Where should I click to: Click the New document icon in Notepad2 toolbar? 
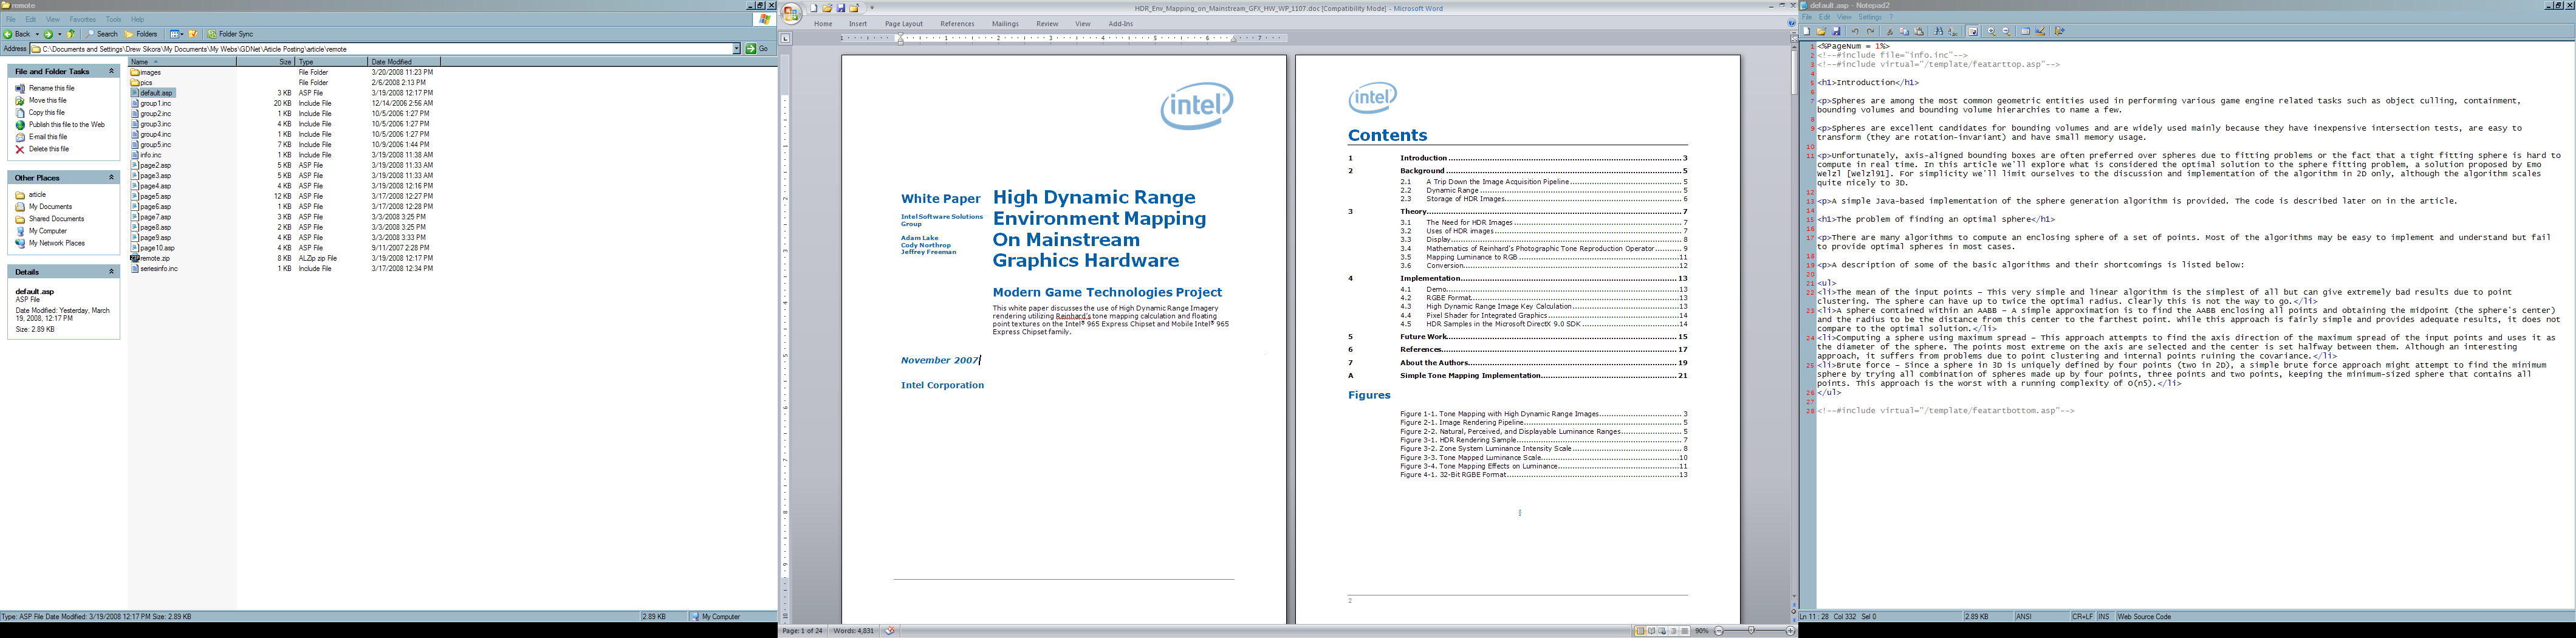1807,31
